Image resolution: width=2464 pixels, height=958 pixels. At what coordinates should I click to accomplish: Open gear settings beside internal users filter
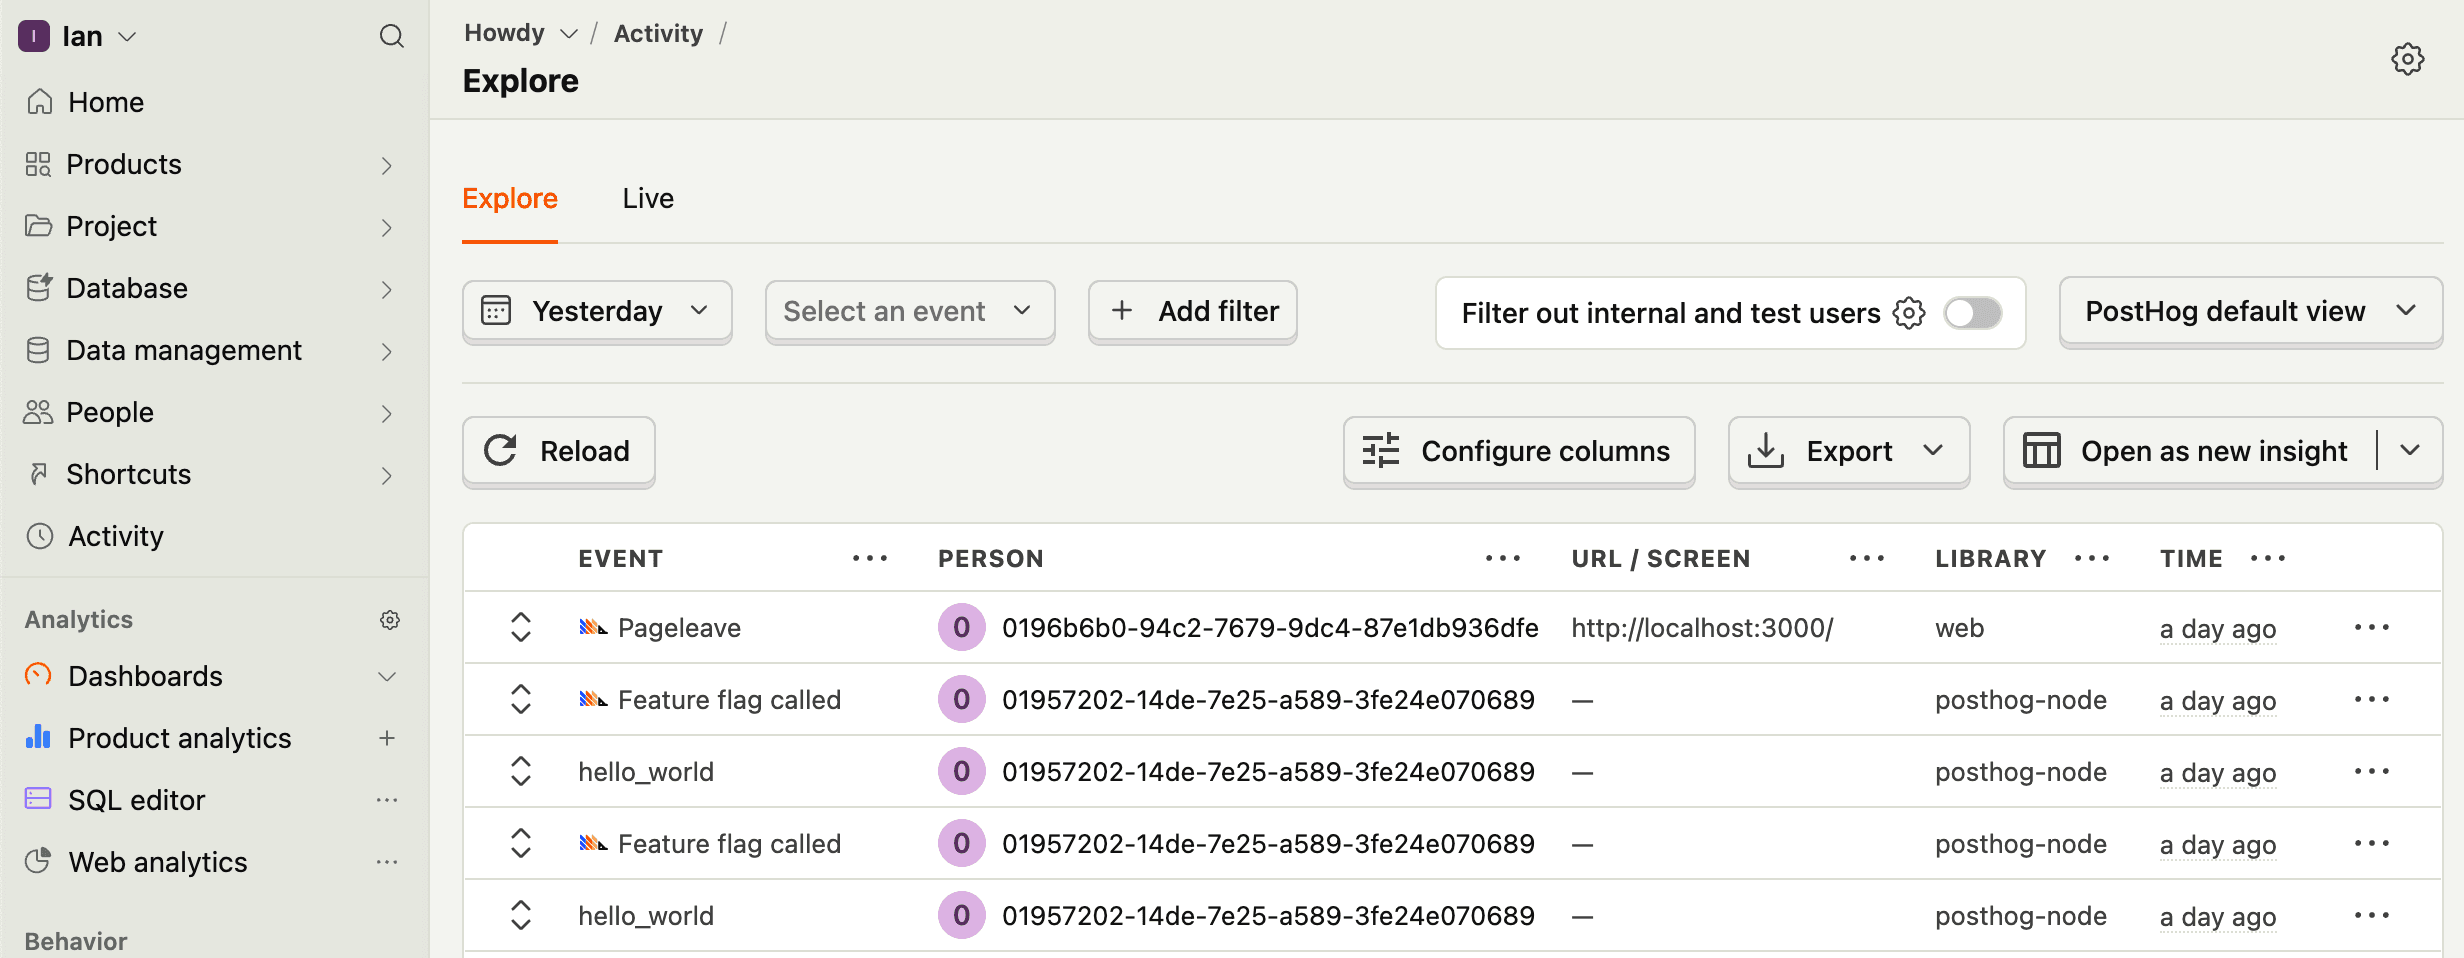coord(1908,313)
